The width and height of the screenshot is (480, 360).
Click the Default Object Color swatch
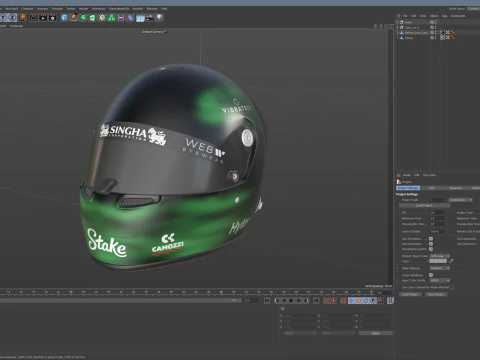438,261
